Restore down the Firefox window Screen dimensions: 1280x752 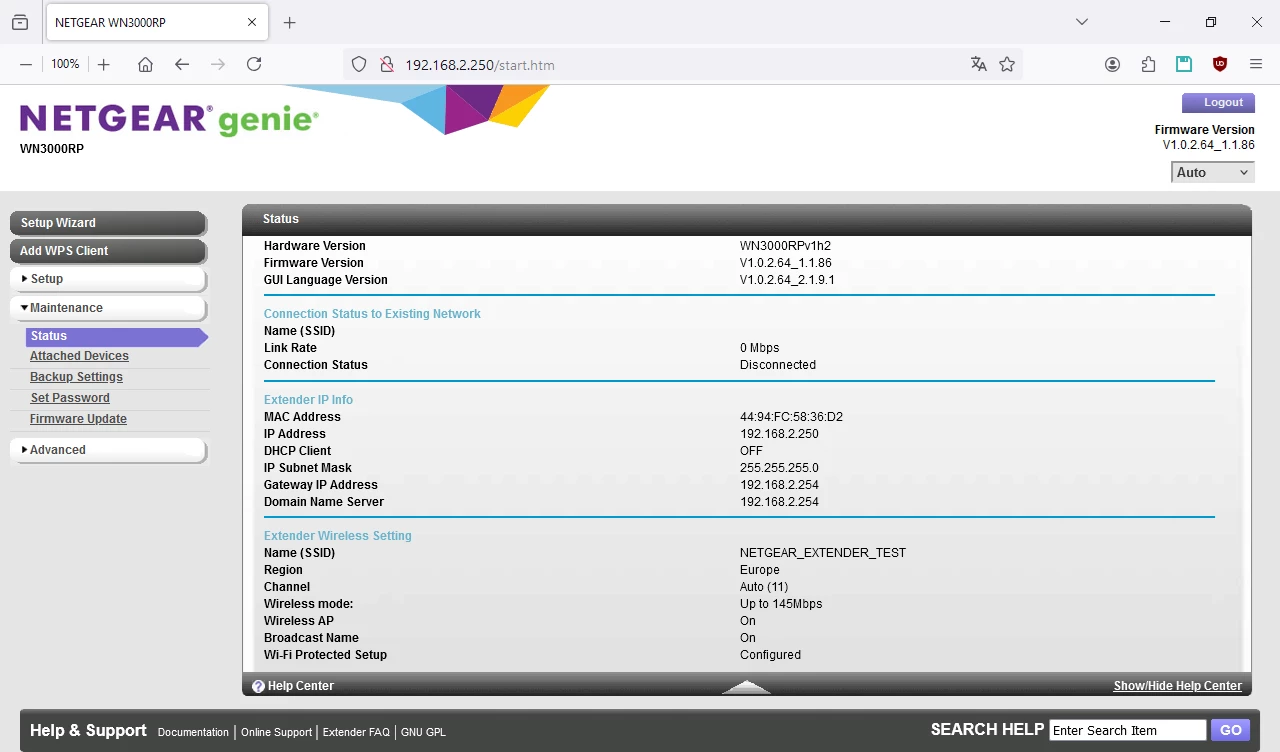(1211, 22)
